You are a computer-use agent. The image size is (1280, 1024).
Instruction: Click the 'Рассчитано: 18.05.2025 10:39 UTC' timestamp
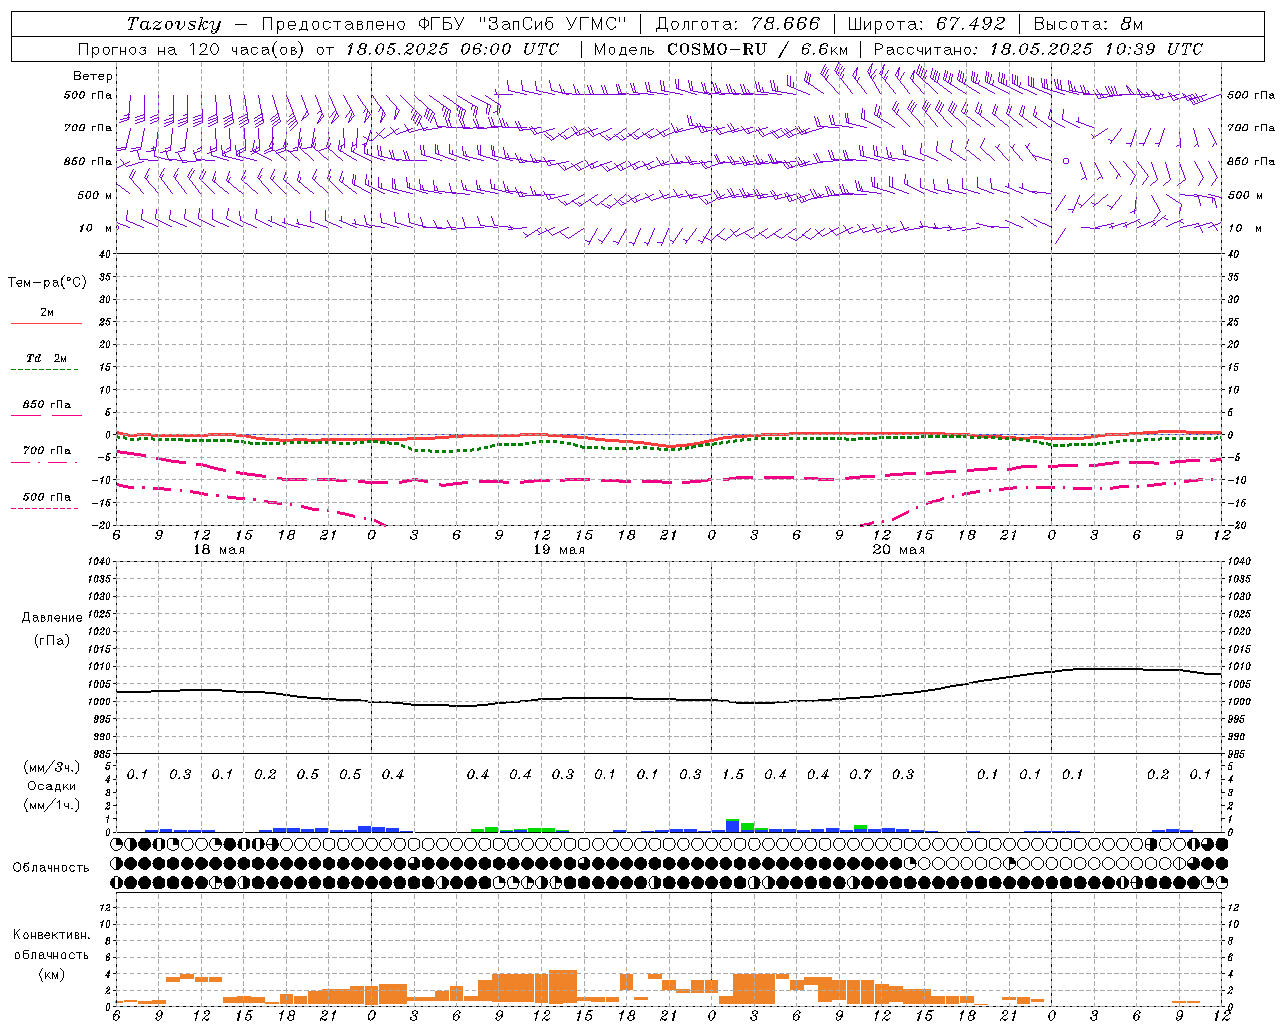pos(1038,49)
